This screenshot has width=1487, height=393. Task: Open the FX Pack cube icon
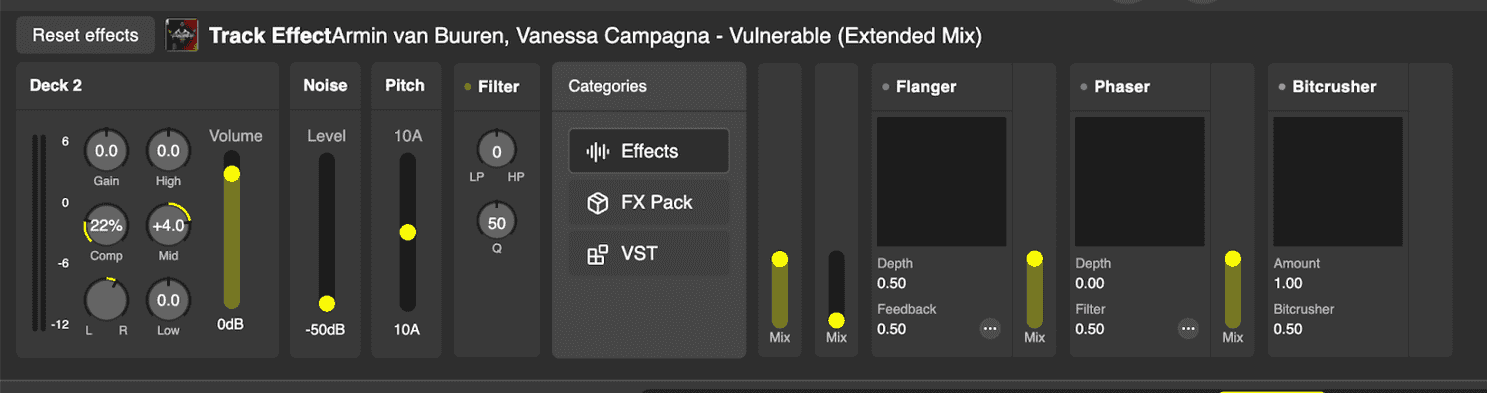click(x=597, y=203)
